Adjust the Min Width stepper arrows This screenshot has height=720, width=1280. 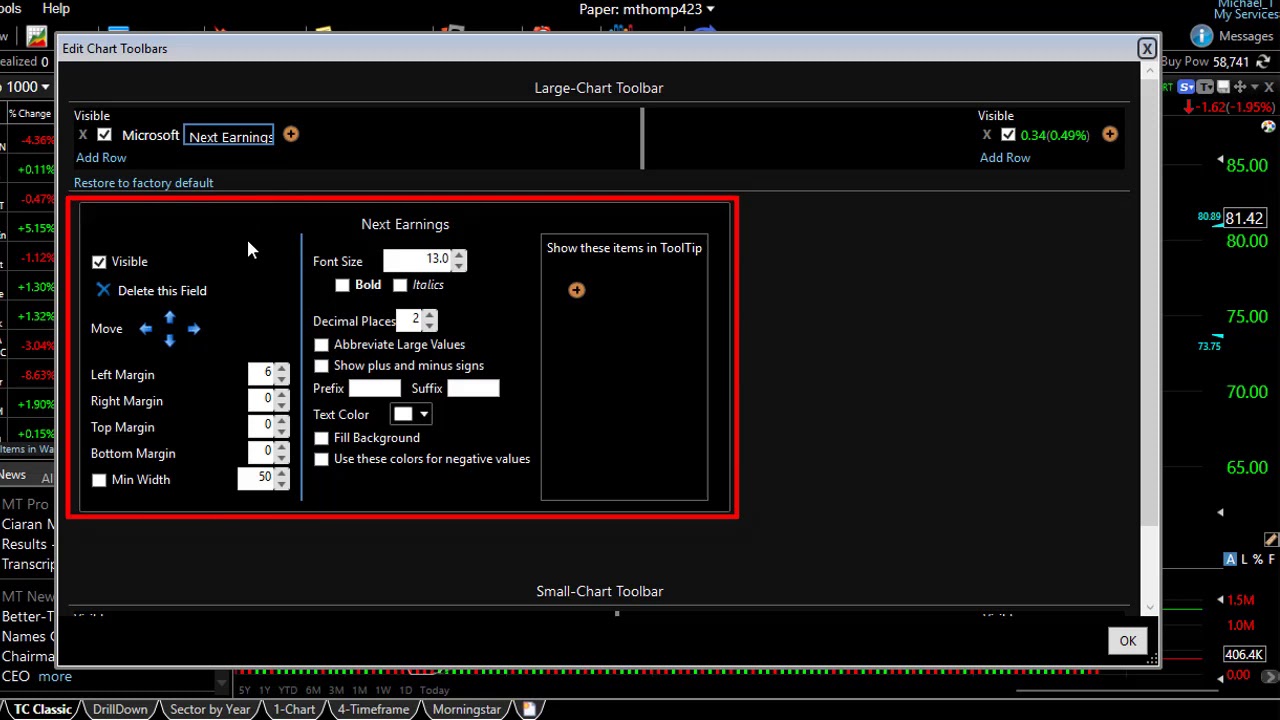pyautogui.click(x=282, y=479)
